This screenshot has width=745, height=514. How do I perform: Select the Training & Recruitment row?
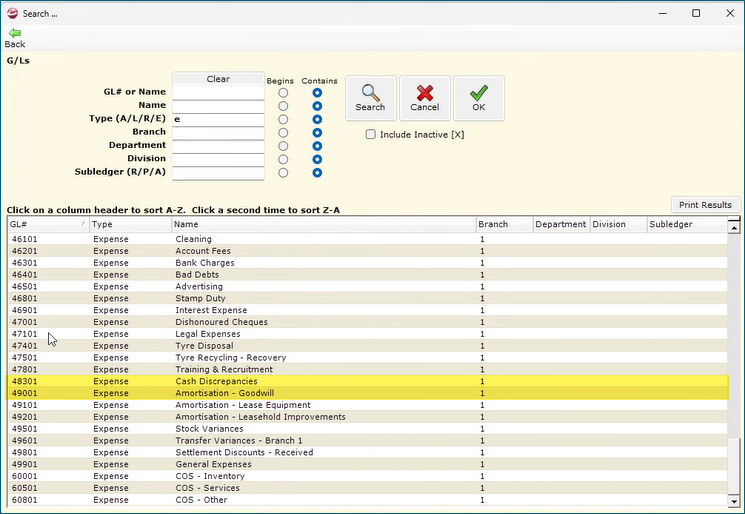click(368, 370)
